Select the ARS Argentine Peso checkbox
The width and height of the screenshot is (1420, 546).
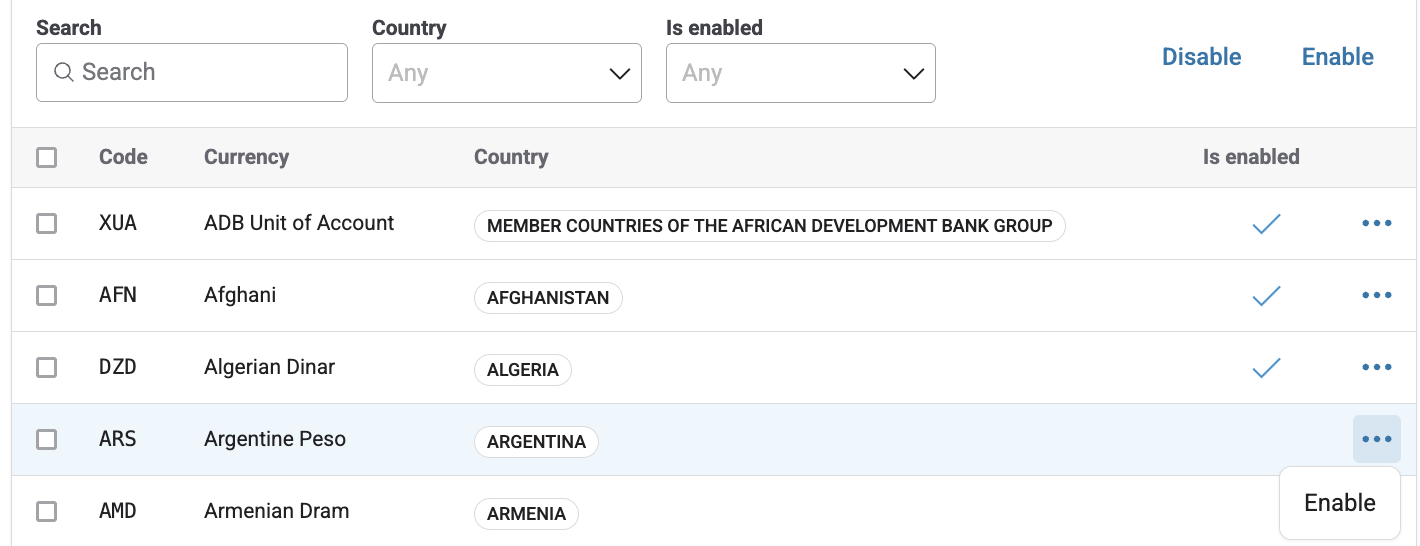pos(46,439)
